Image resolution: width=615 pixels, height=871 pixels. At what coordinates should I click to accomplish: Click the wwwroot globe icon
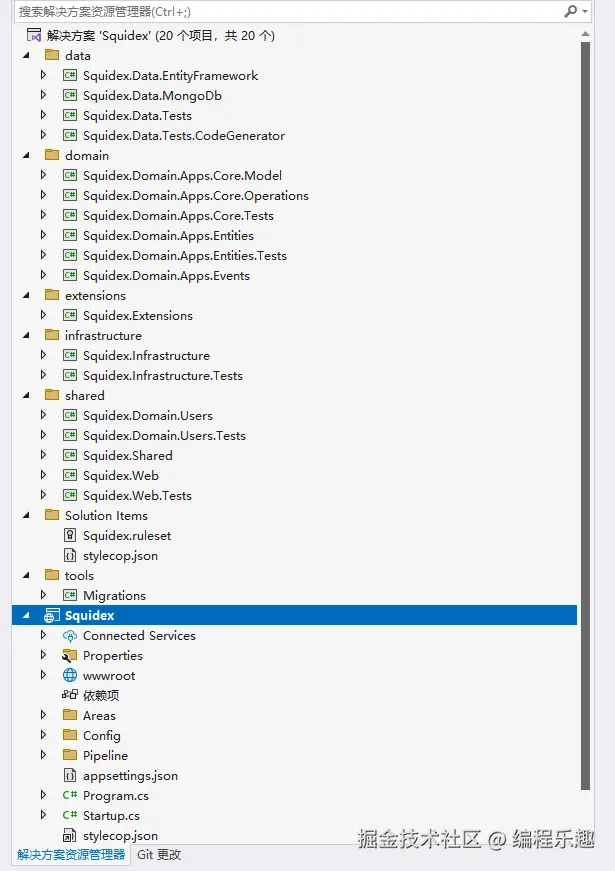coord(69,675)
